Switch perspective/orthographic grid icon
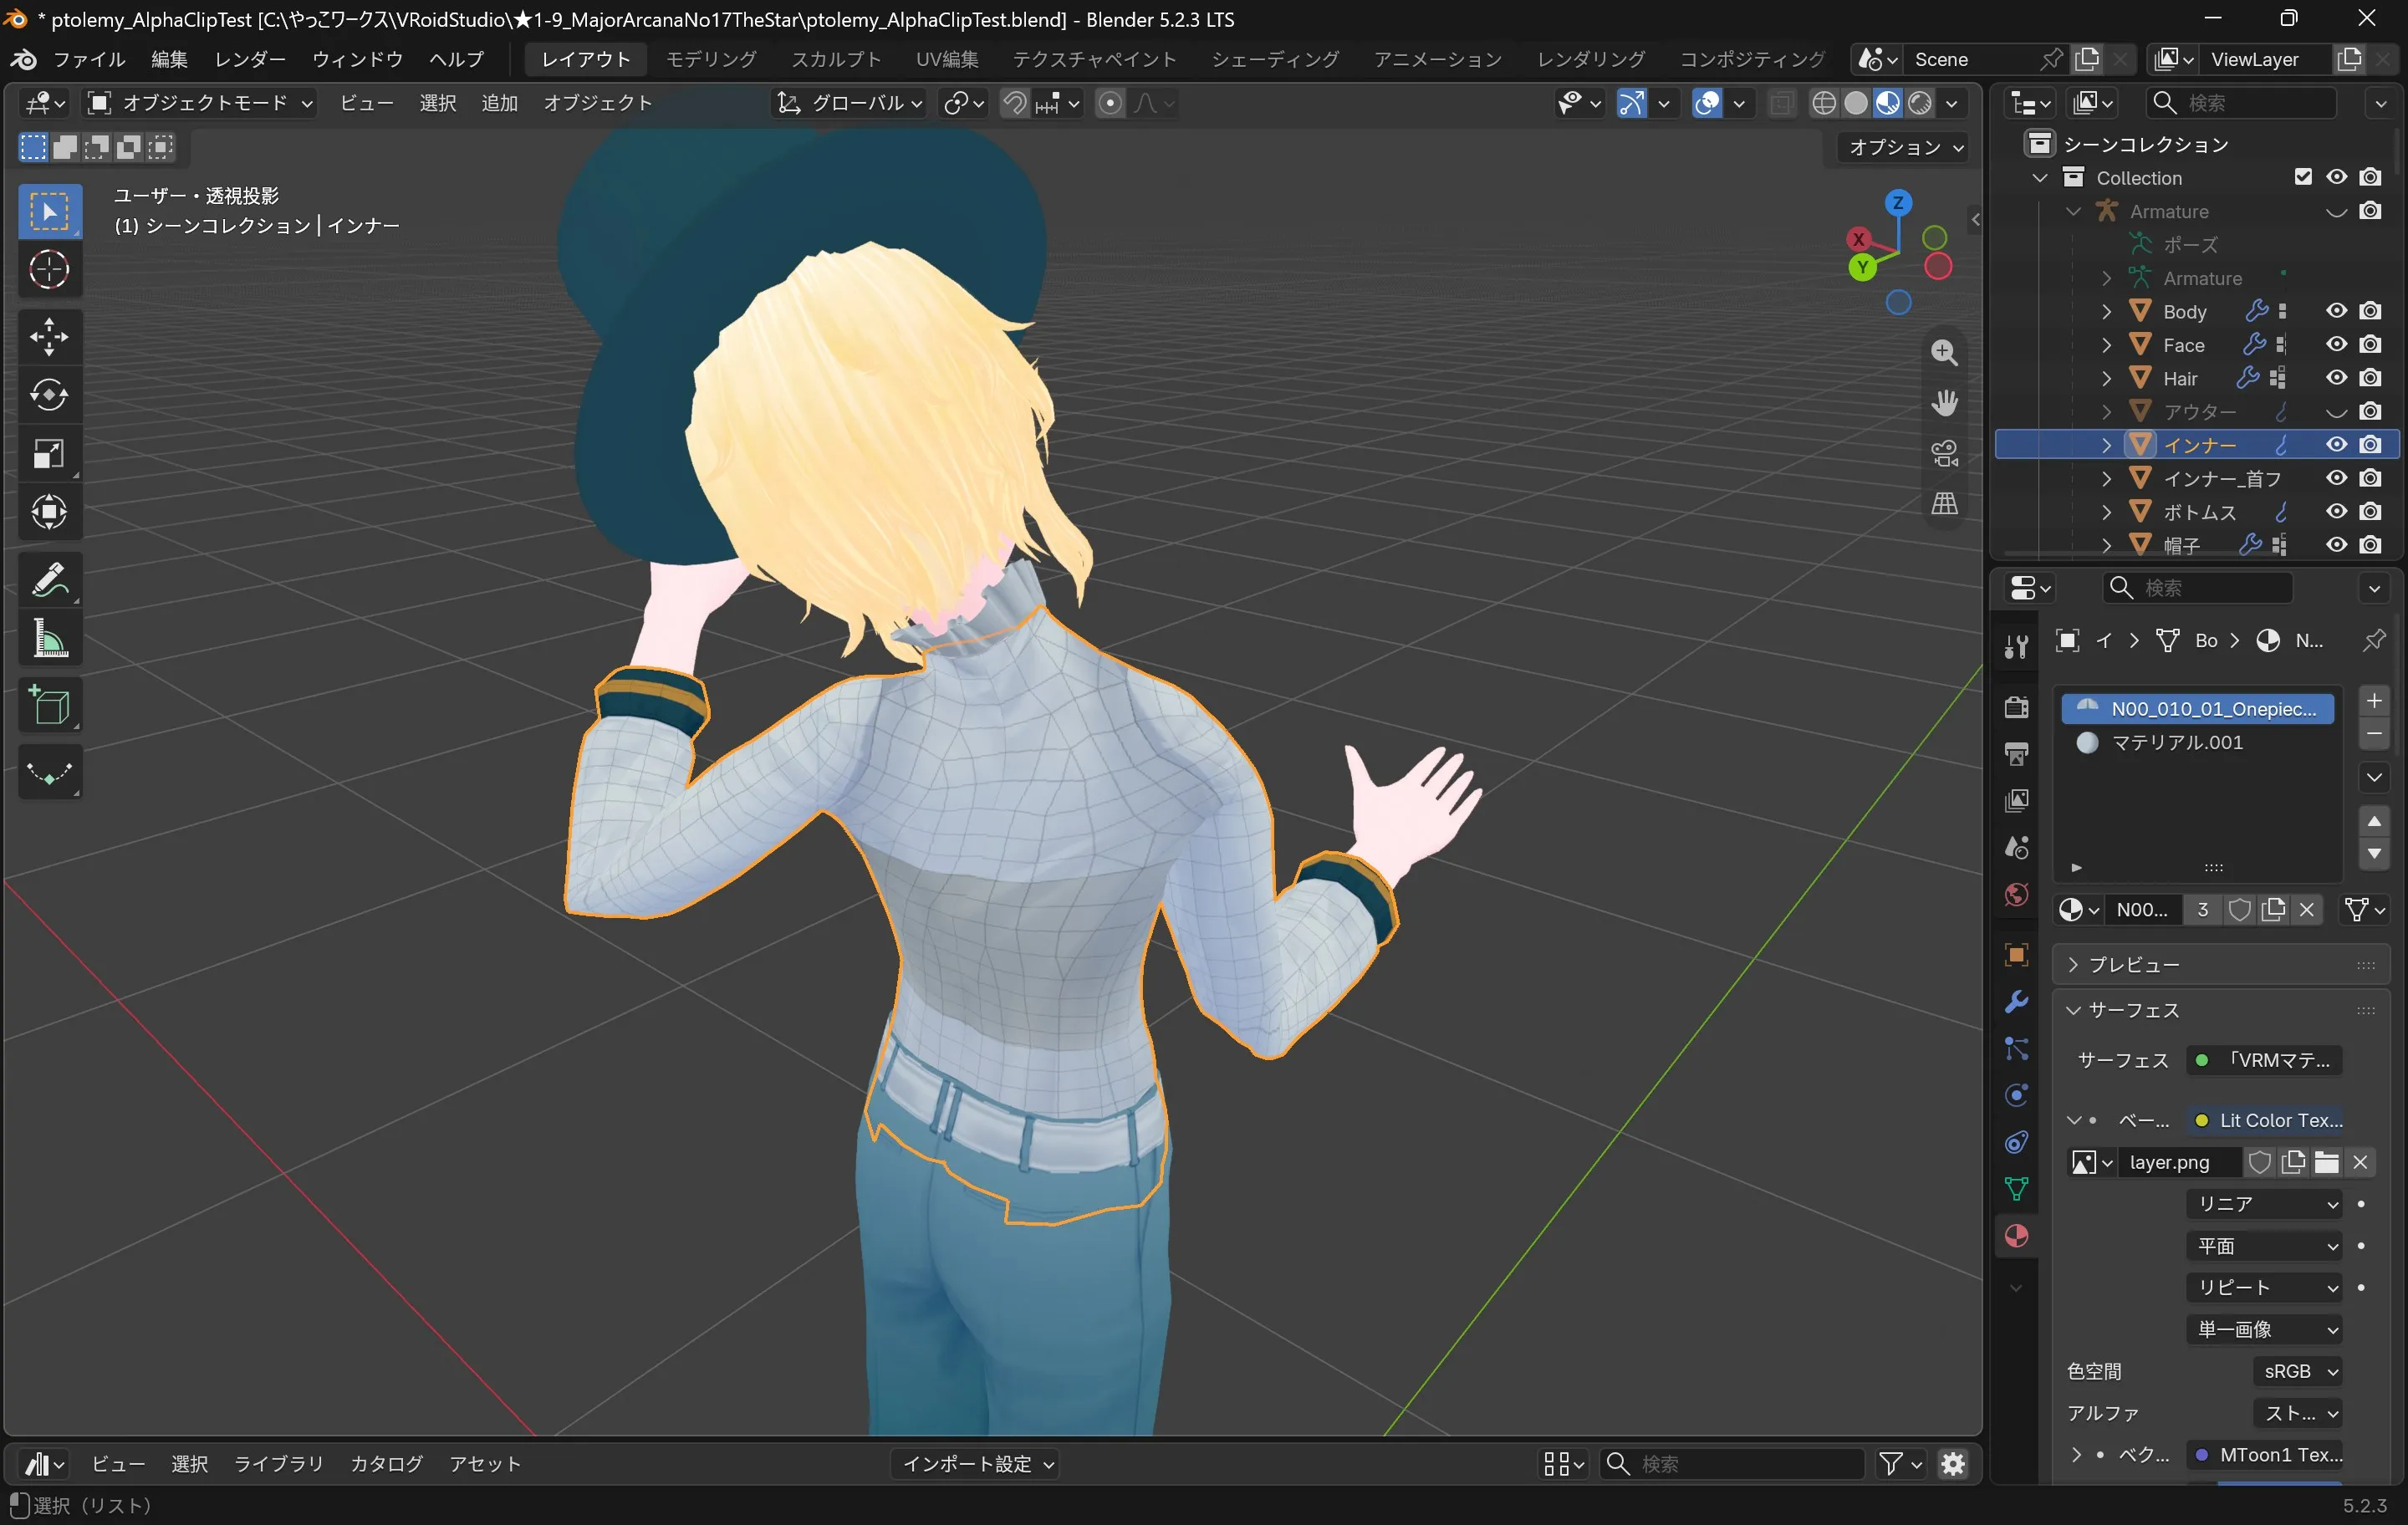The width and height of the screenshot is (2408, 1525). click(1944, 503)
